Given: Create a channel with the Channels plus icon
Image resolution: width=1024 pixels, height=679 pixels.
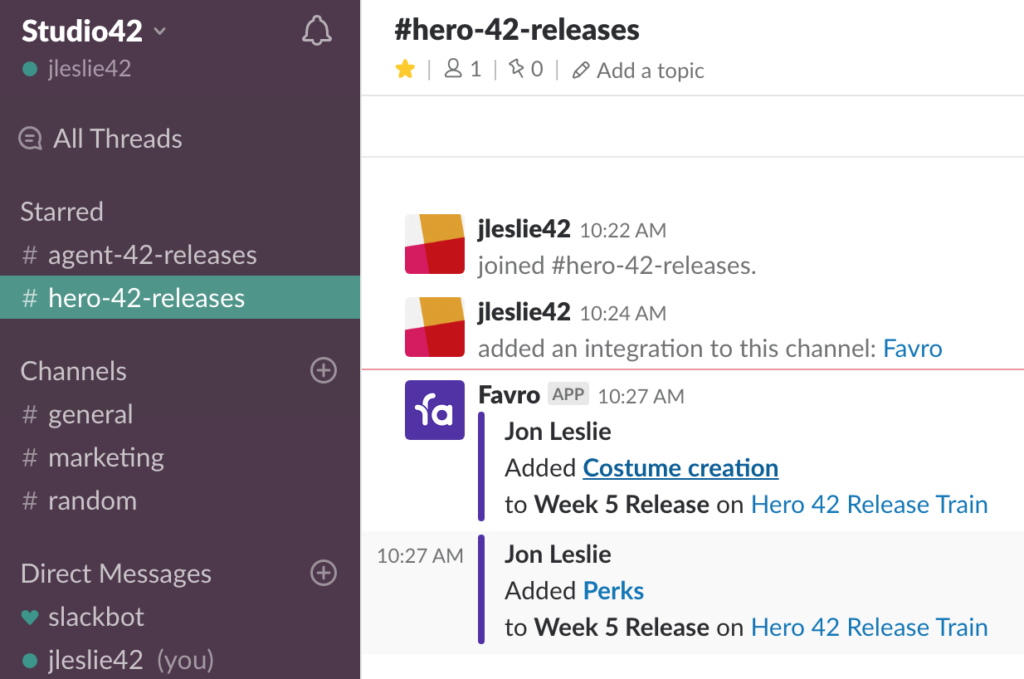Looking at the screenshot, I should (323, 371).
